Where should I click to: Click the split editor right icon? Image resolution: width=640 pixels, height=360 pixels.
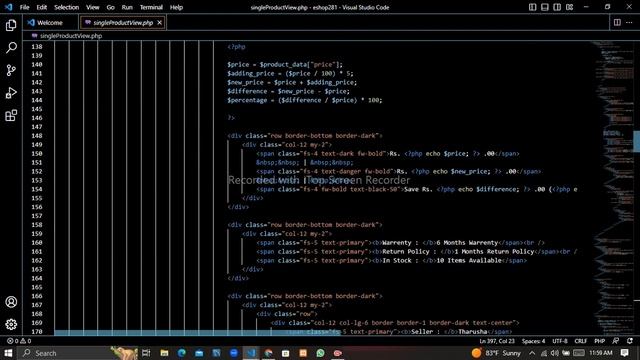617,22
